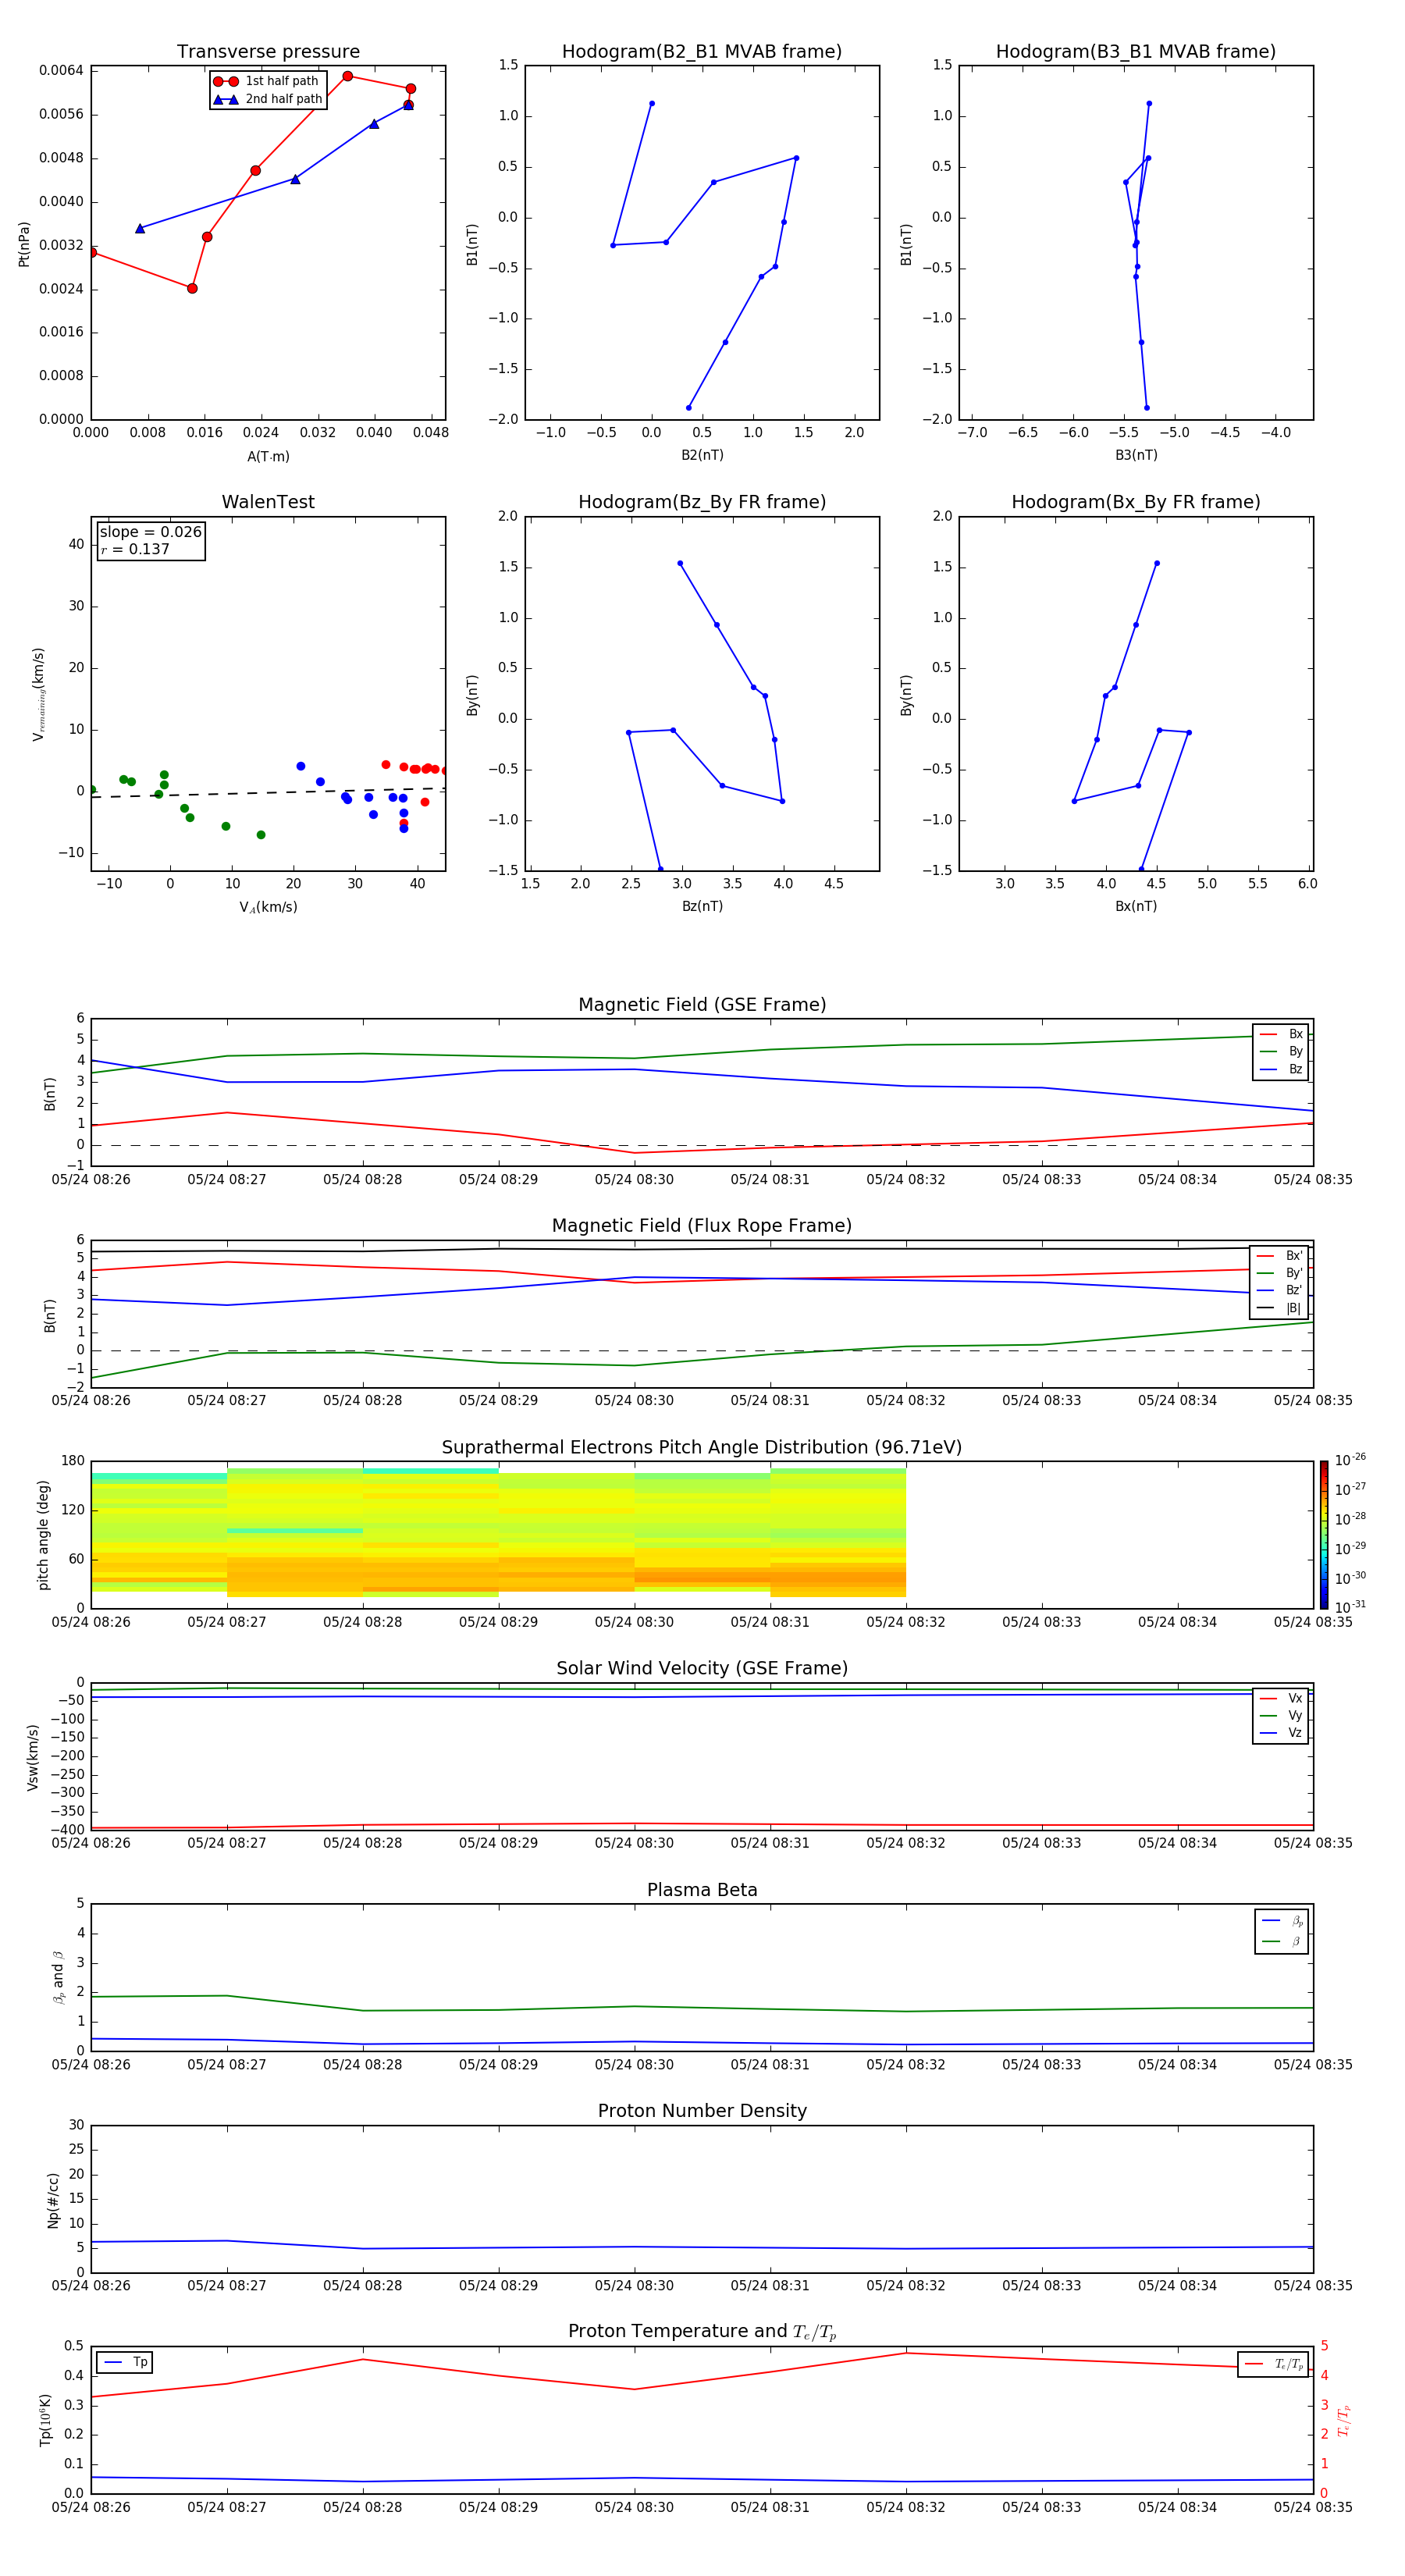1405x2576 pixels.
Task: Click the 'βp and β' y-axis label
Action: coord(58,1977)
